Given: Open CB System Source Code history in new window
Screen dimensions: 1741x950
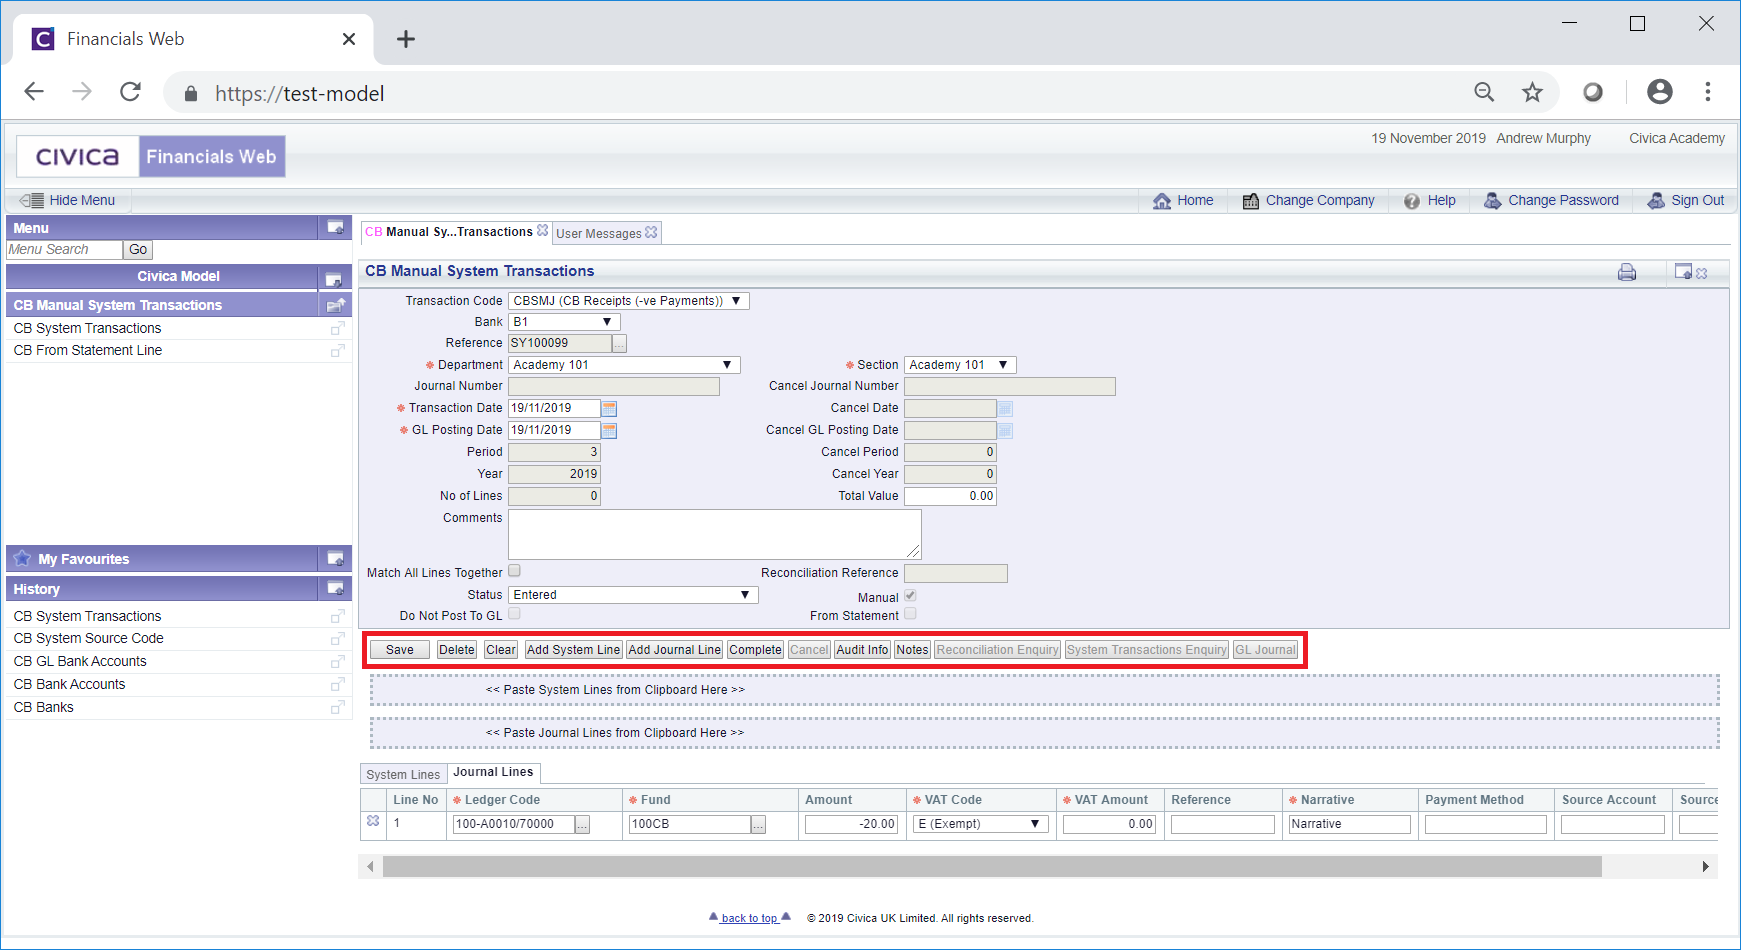Looking at the screenshot, I should [338, 639].
